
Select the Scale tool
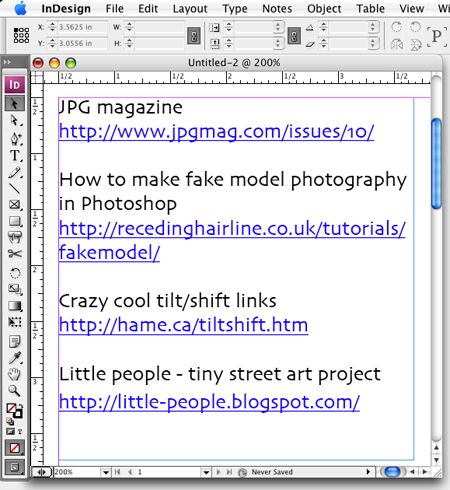[14, 289]
